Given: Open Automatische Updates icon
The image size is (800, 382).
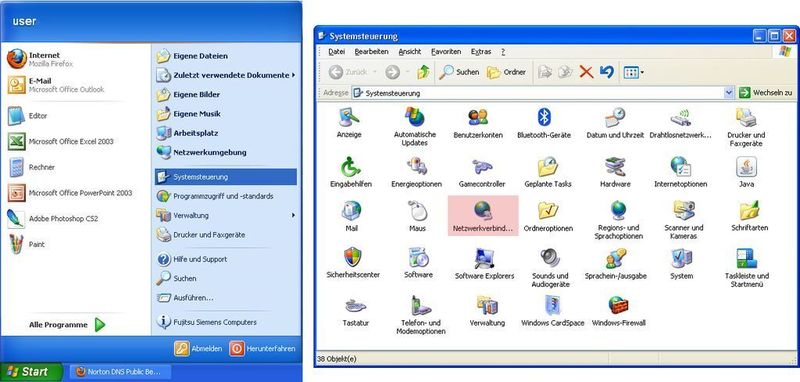Looking at the screenshot, I should 415,126.
